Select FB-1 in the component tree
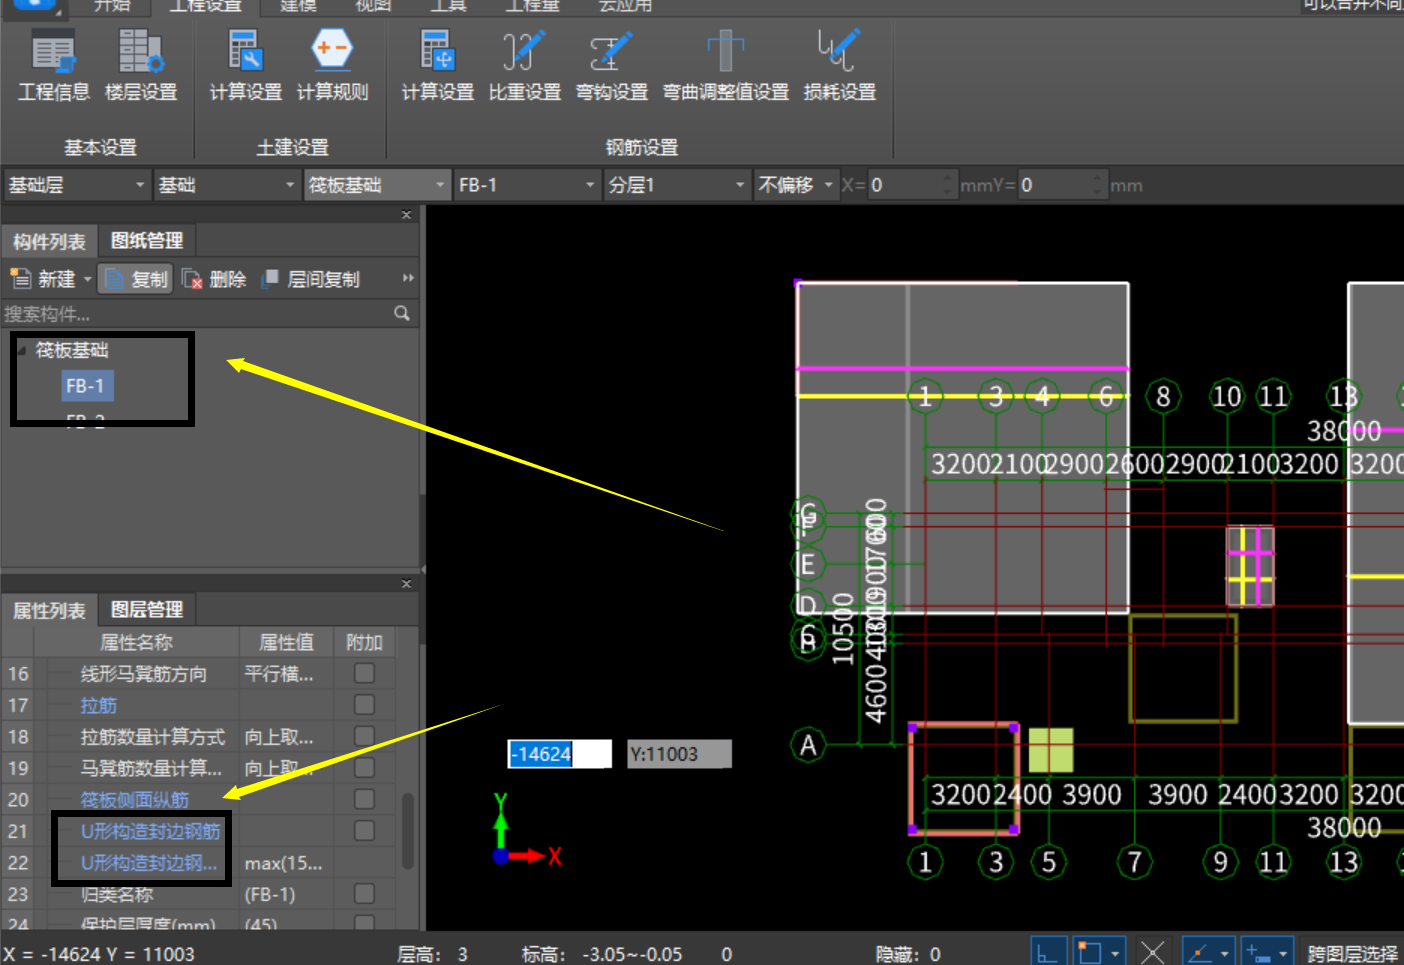Viewport: 1404px width, 965px height. click(85, 386)
